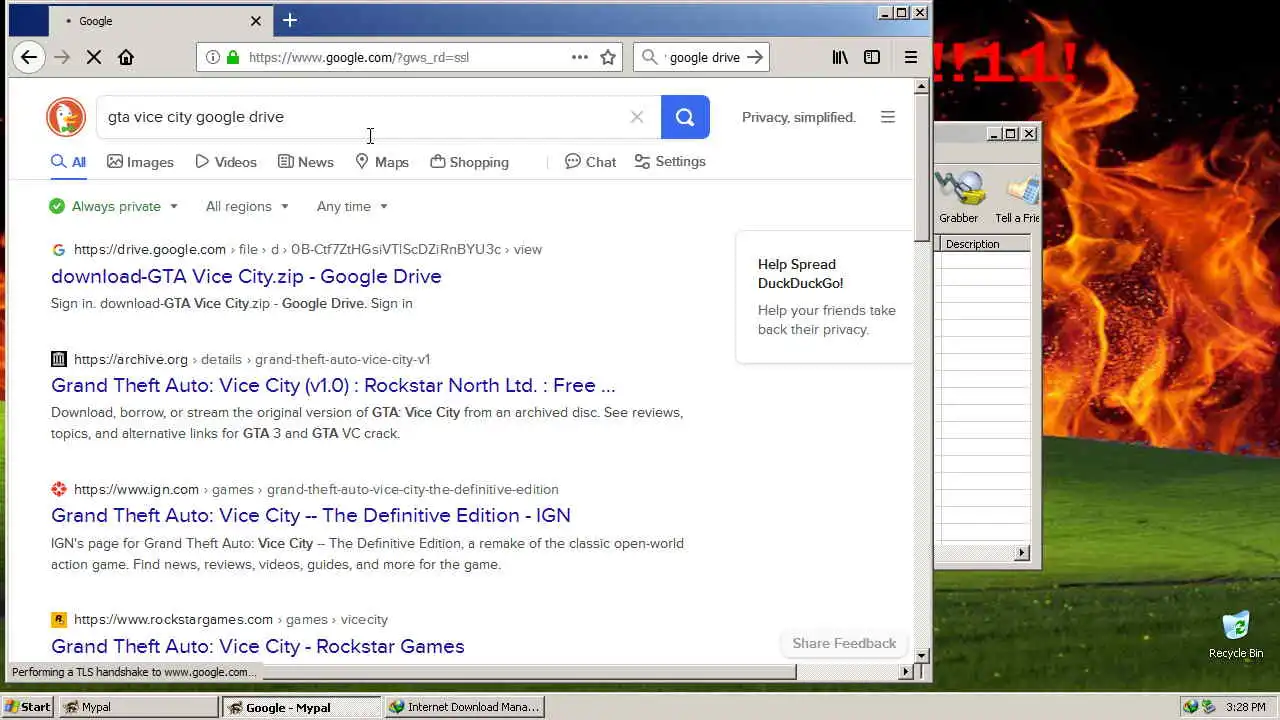Click the magnifier icon in browser search box
1280x720 pixels.
click(x=650, y=57)
